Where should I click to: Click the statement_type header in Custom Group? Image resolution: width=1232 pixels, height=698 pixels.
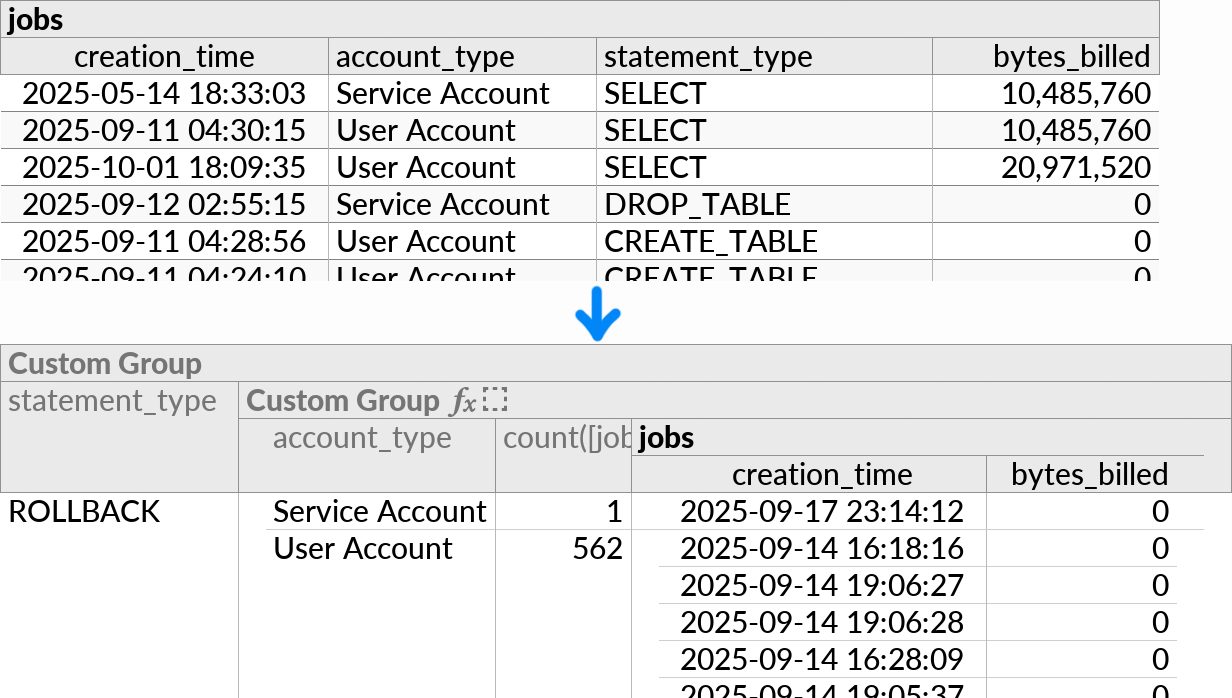point(113,400)
